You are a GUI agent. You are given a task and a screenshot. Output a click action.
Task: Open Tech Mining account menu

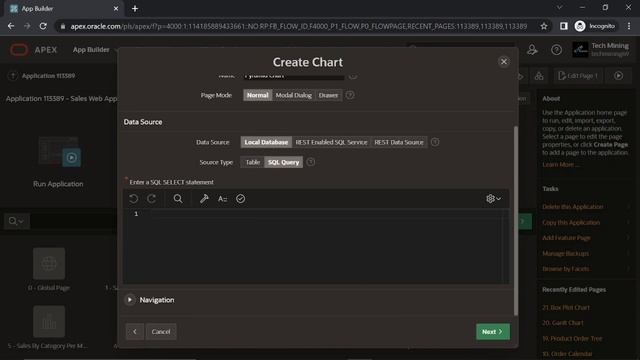pyautogui.click(x=600, y=49)
